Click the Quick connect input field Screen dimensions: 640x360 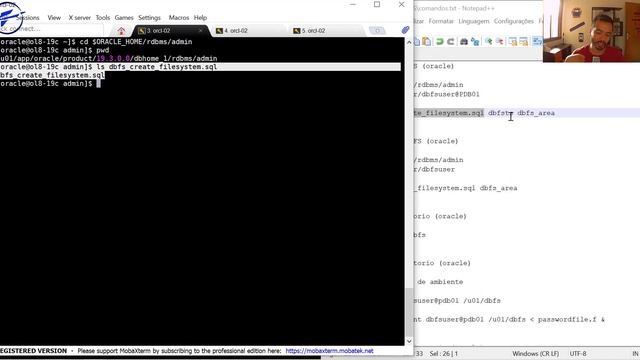pyautogui.click(x=51, y=29)
